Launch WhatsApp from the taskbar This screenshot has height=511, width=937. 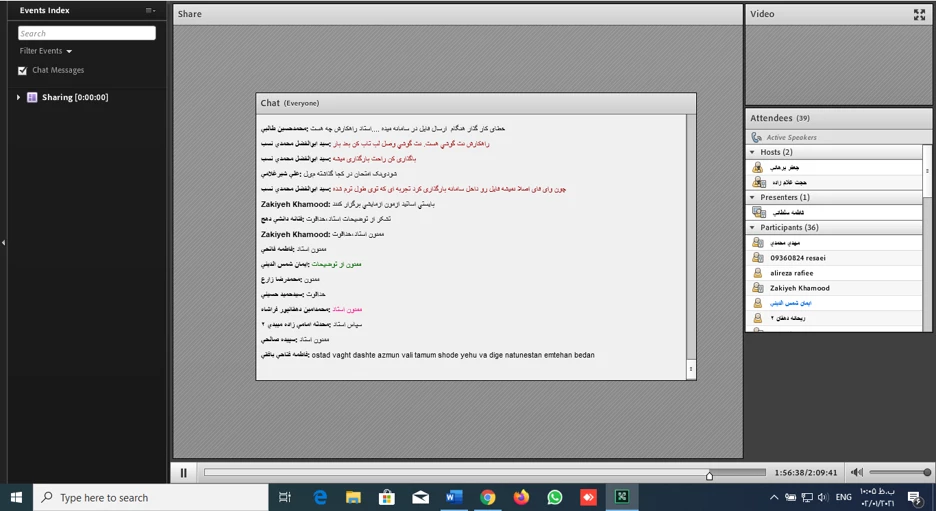click(555, 497)
